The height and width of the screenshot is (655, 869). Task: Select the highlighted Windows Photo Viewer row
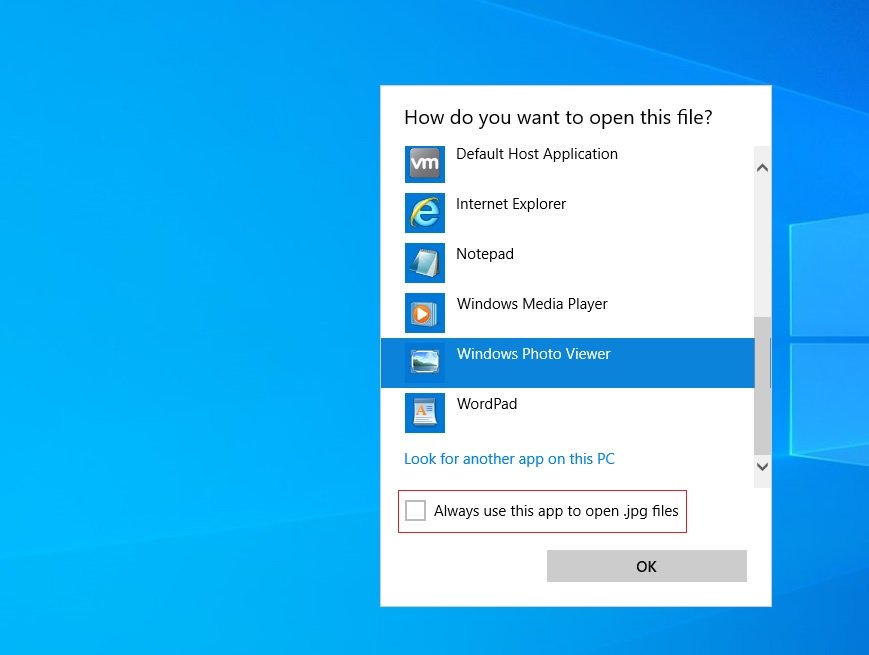(533, 362)
